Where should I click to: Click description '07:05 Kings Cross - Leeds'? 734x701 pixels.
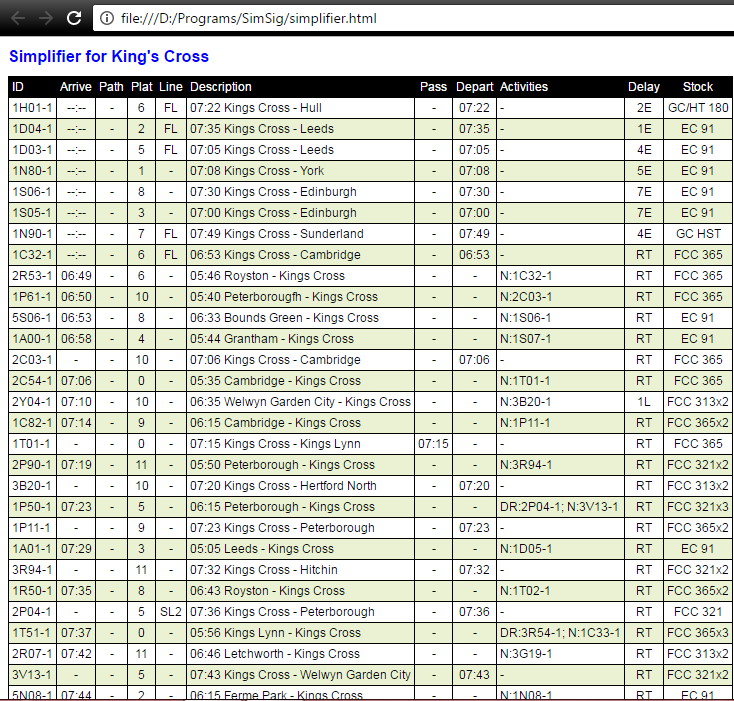(x=262, y=150)
